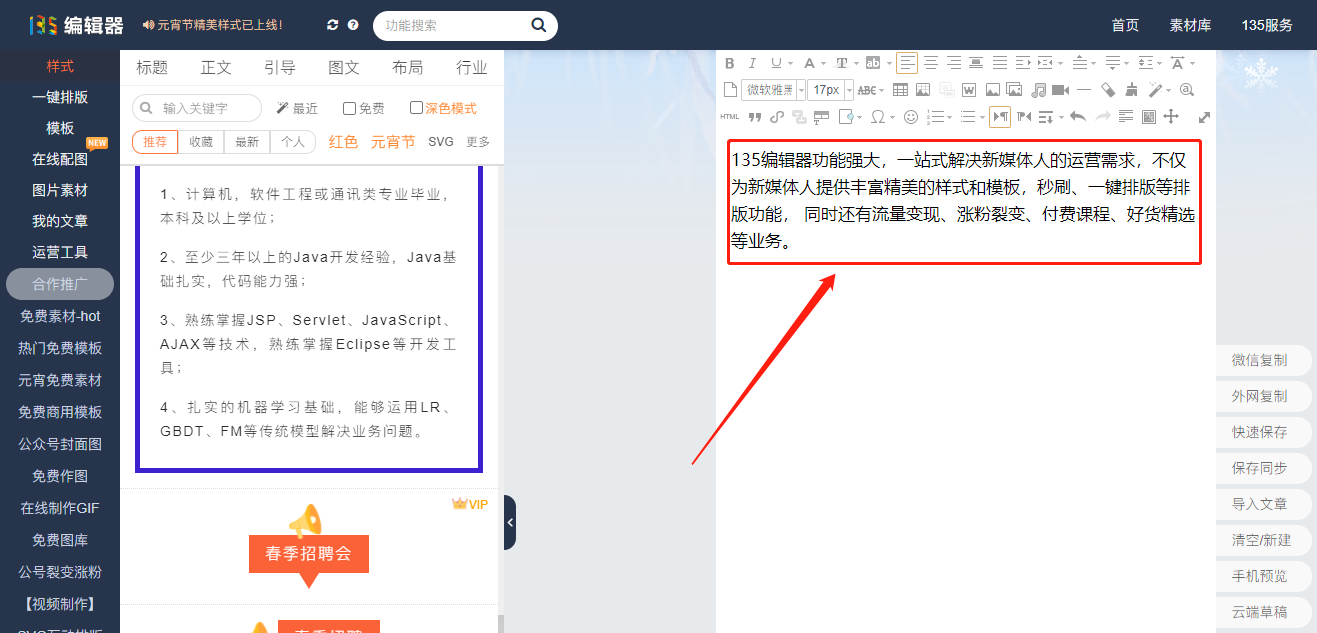Insert a table using the table icon
The image size is (1317, 633).
click(x=900, y=90)
